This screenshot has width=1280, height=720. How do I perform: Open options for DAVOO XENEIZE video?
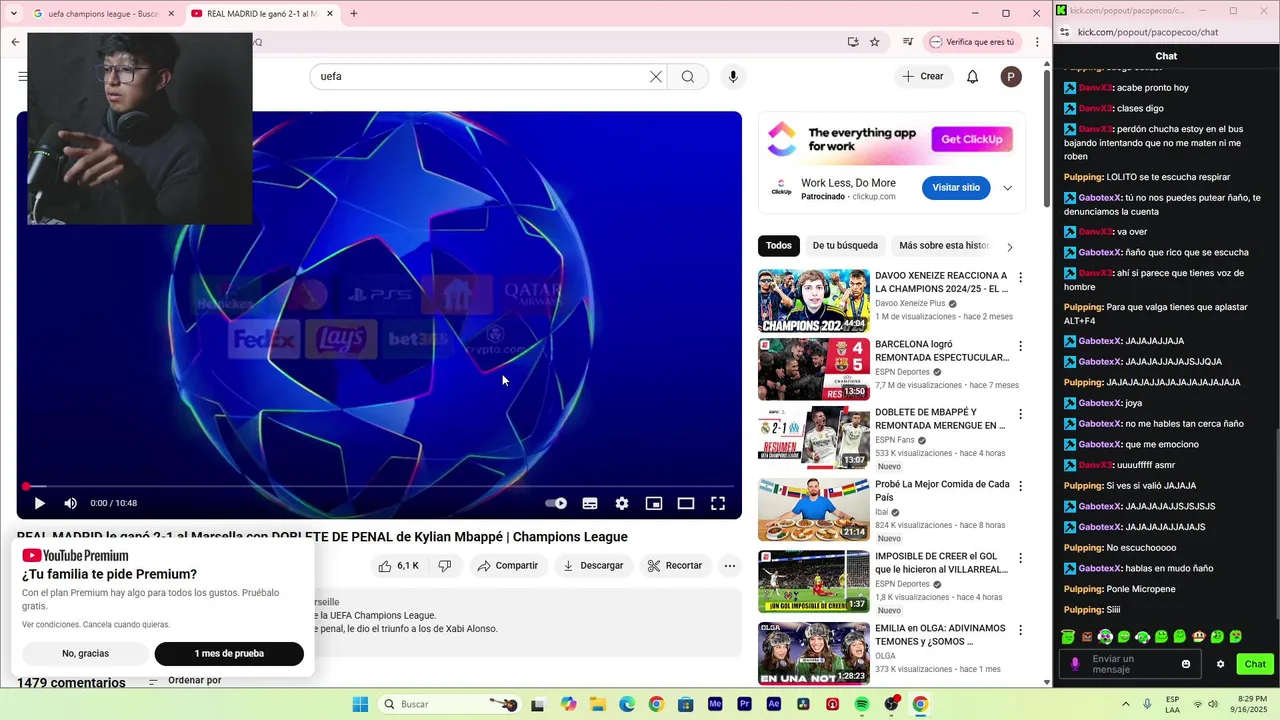click(1020, 278)
